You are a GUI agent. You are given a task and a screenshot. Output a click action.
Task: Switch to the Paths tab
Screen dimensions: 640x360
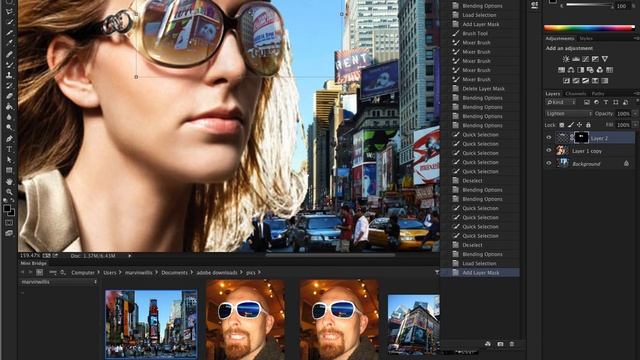pos(598,93)
